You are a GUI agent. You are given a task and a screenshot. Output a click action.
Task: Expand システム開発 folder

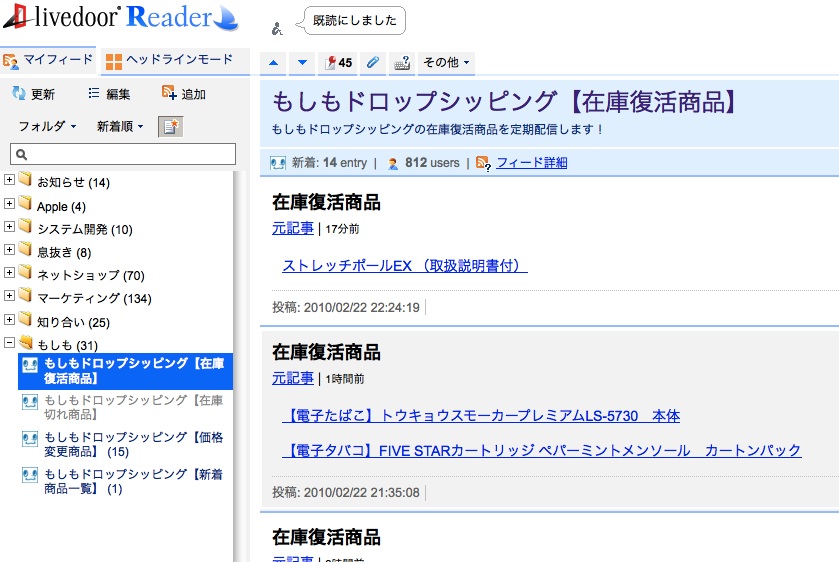tap(9, 226)
